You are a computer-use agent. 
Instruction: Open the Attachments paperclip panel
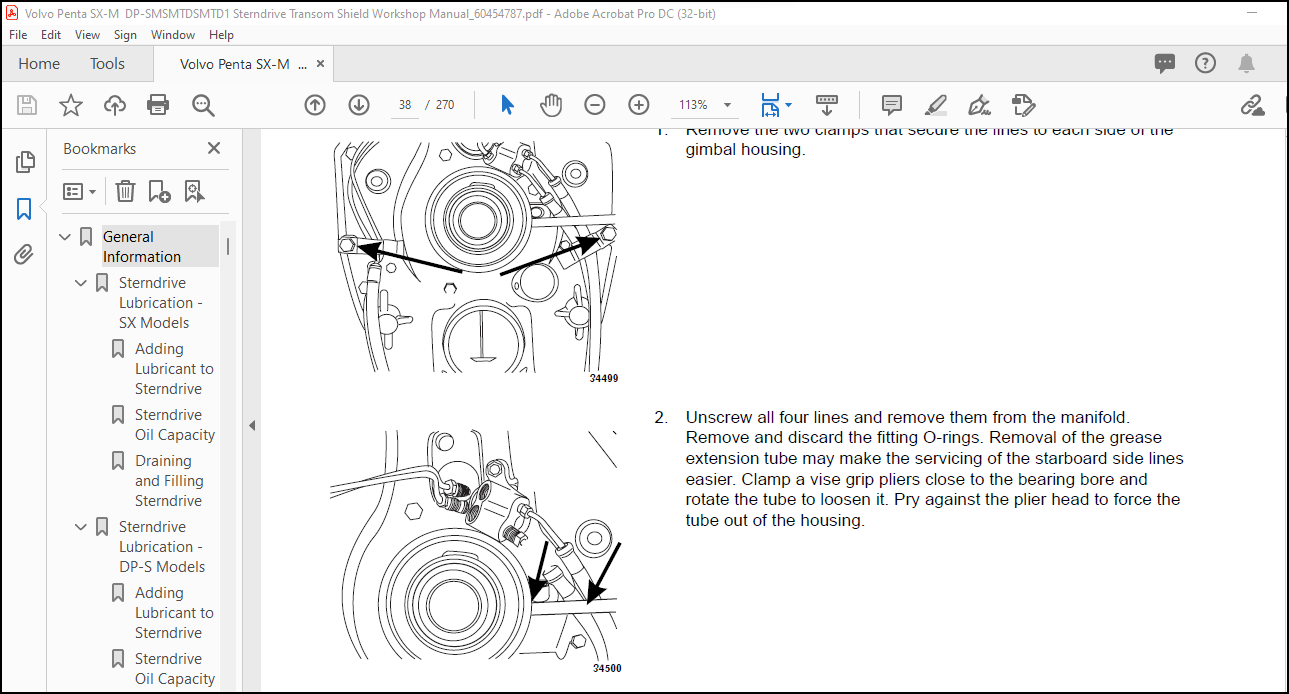tap(24, 255)
